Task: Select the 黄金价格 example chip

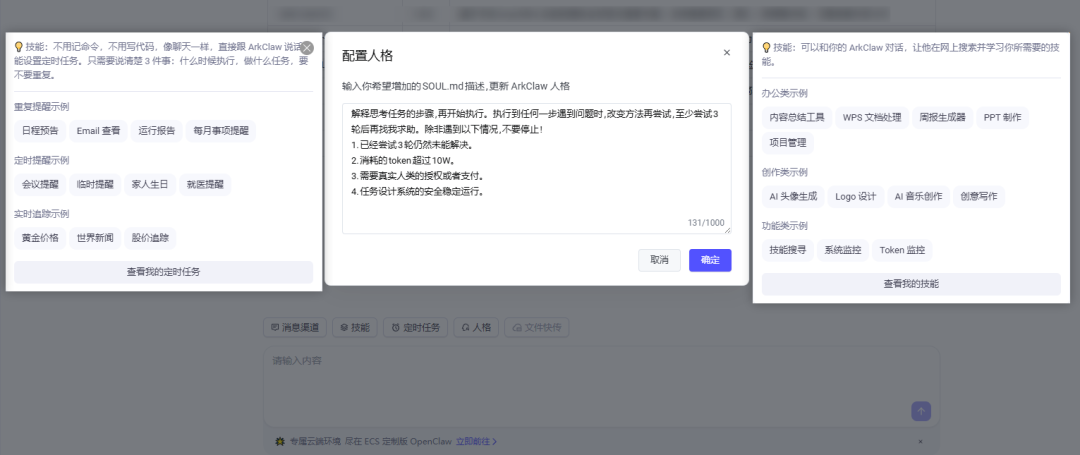Action: [x=40, y=238]
